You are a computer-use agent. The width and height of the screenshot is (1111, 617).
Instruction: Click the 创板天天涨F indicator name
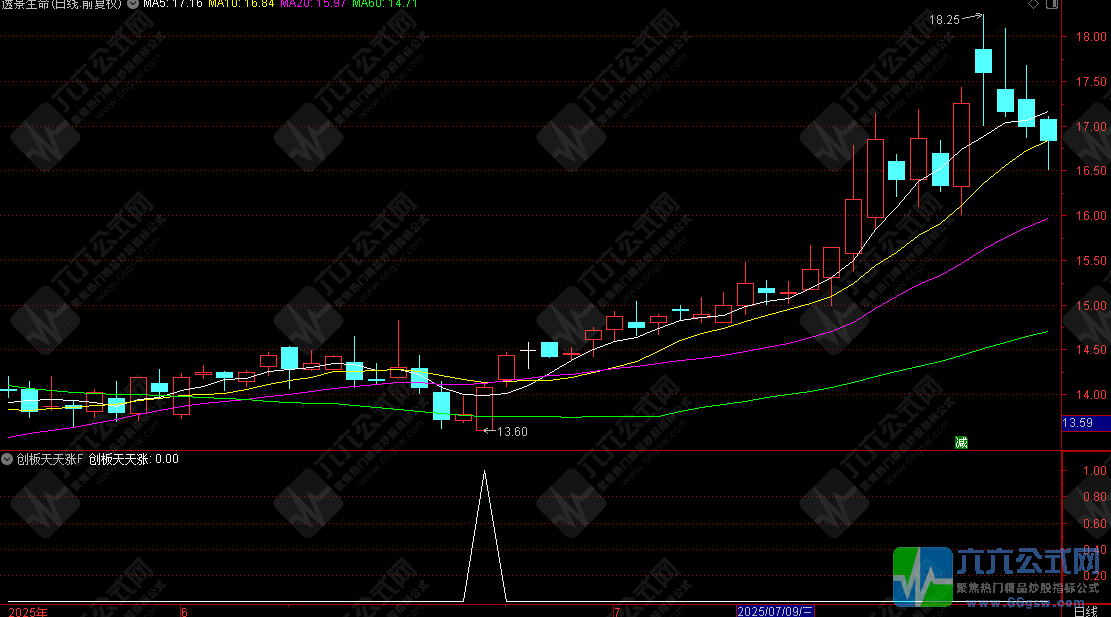click(48, 460)
